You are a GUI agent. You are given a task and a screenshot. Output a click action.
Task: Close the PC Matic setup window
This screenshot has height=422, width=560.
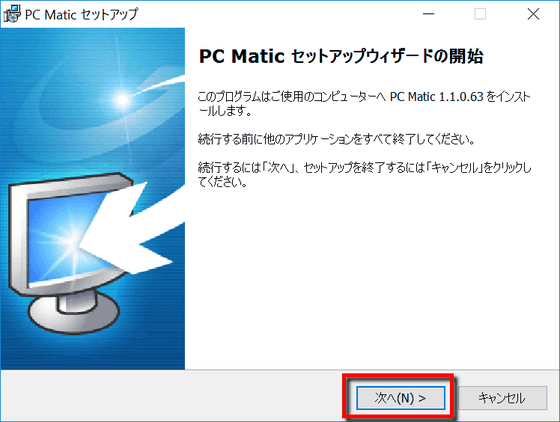(533, 14)
